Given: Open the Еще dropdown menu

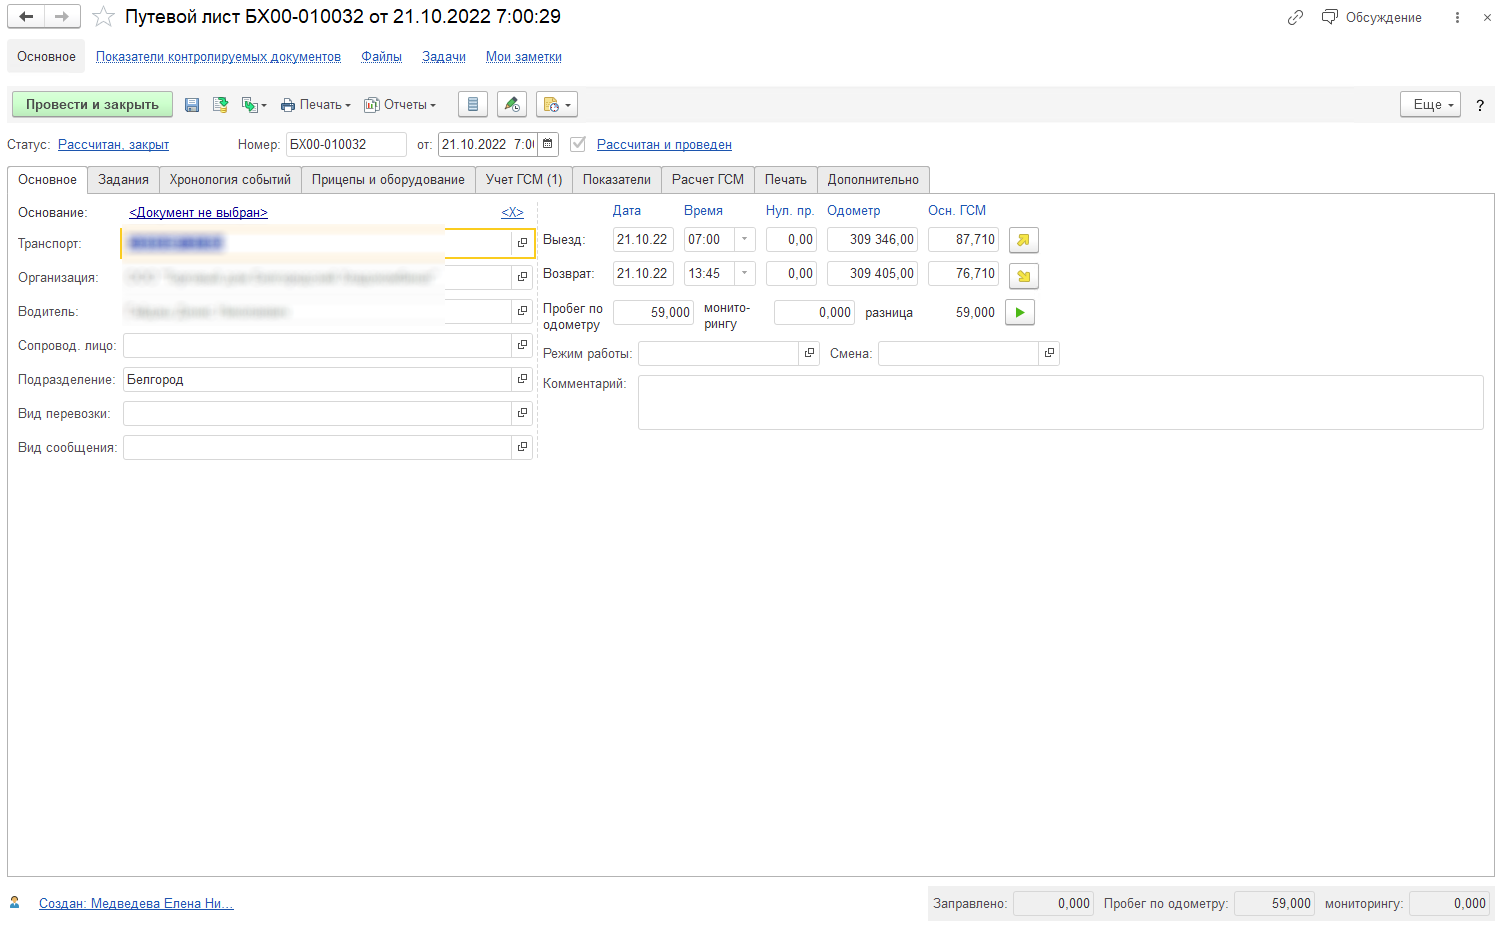Looking at the screenshot, I should click(x=1430, y=105).
